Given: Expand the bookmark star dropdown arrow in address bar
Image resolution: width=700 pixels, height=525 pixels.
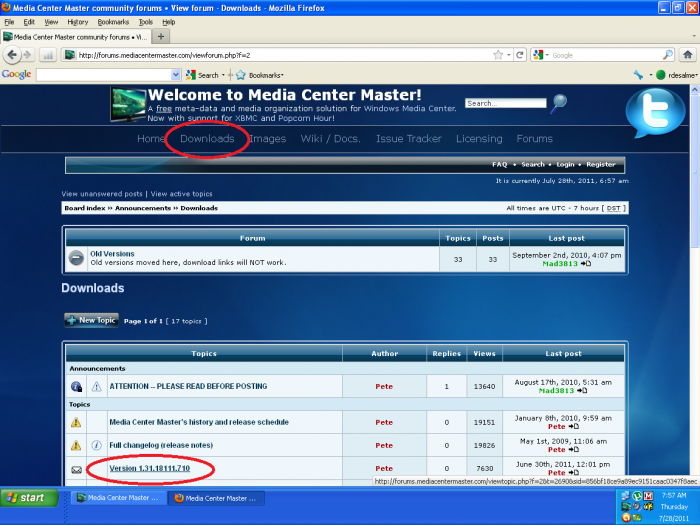Looking at the screenshot, I should click(x=508, y=55).
